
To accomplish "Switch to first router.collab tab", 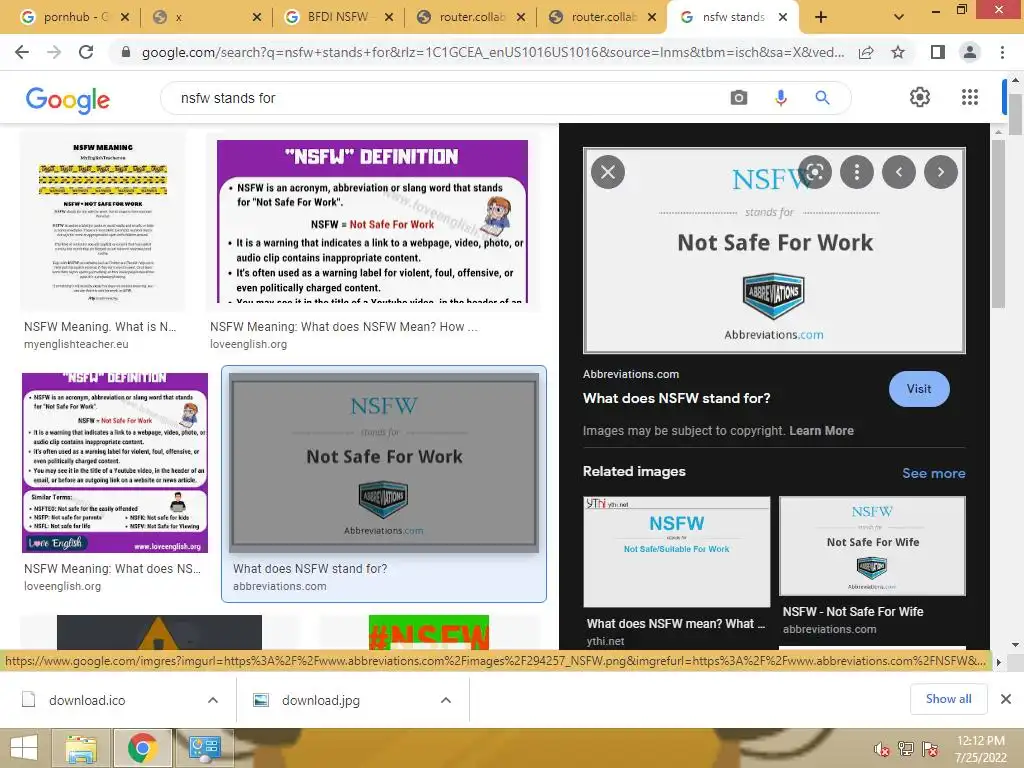I will click(470, 17).
